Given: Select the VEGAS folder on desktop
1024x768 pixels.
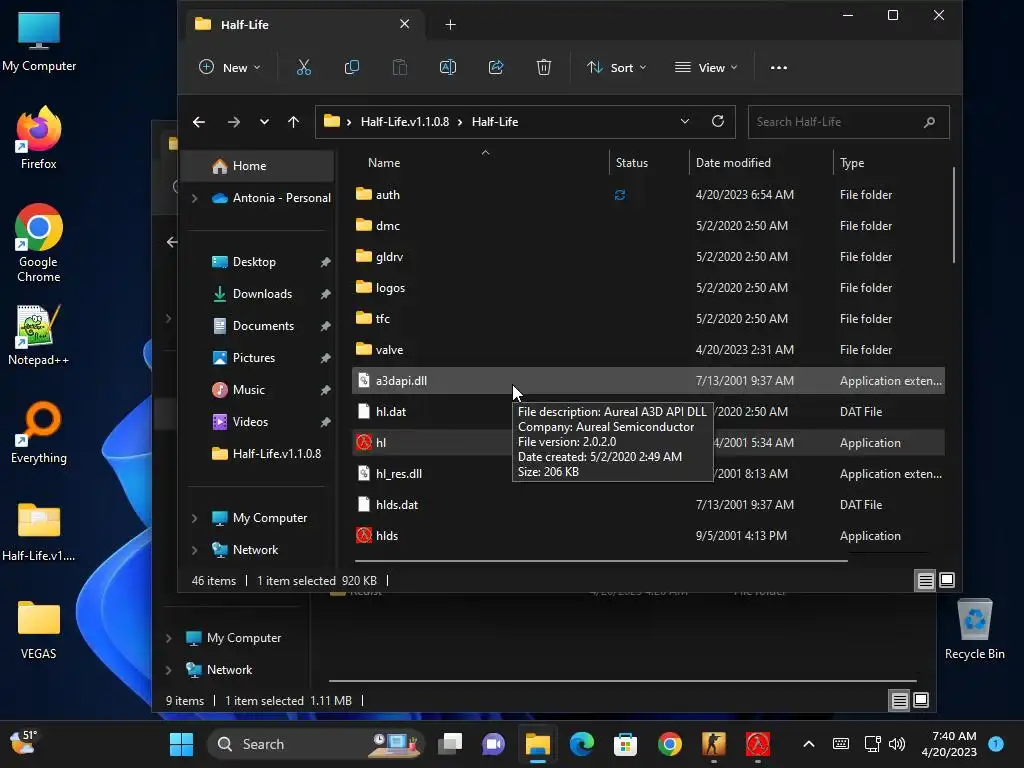Looking at the screenshot, I should tap(39, 628).
